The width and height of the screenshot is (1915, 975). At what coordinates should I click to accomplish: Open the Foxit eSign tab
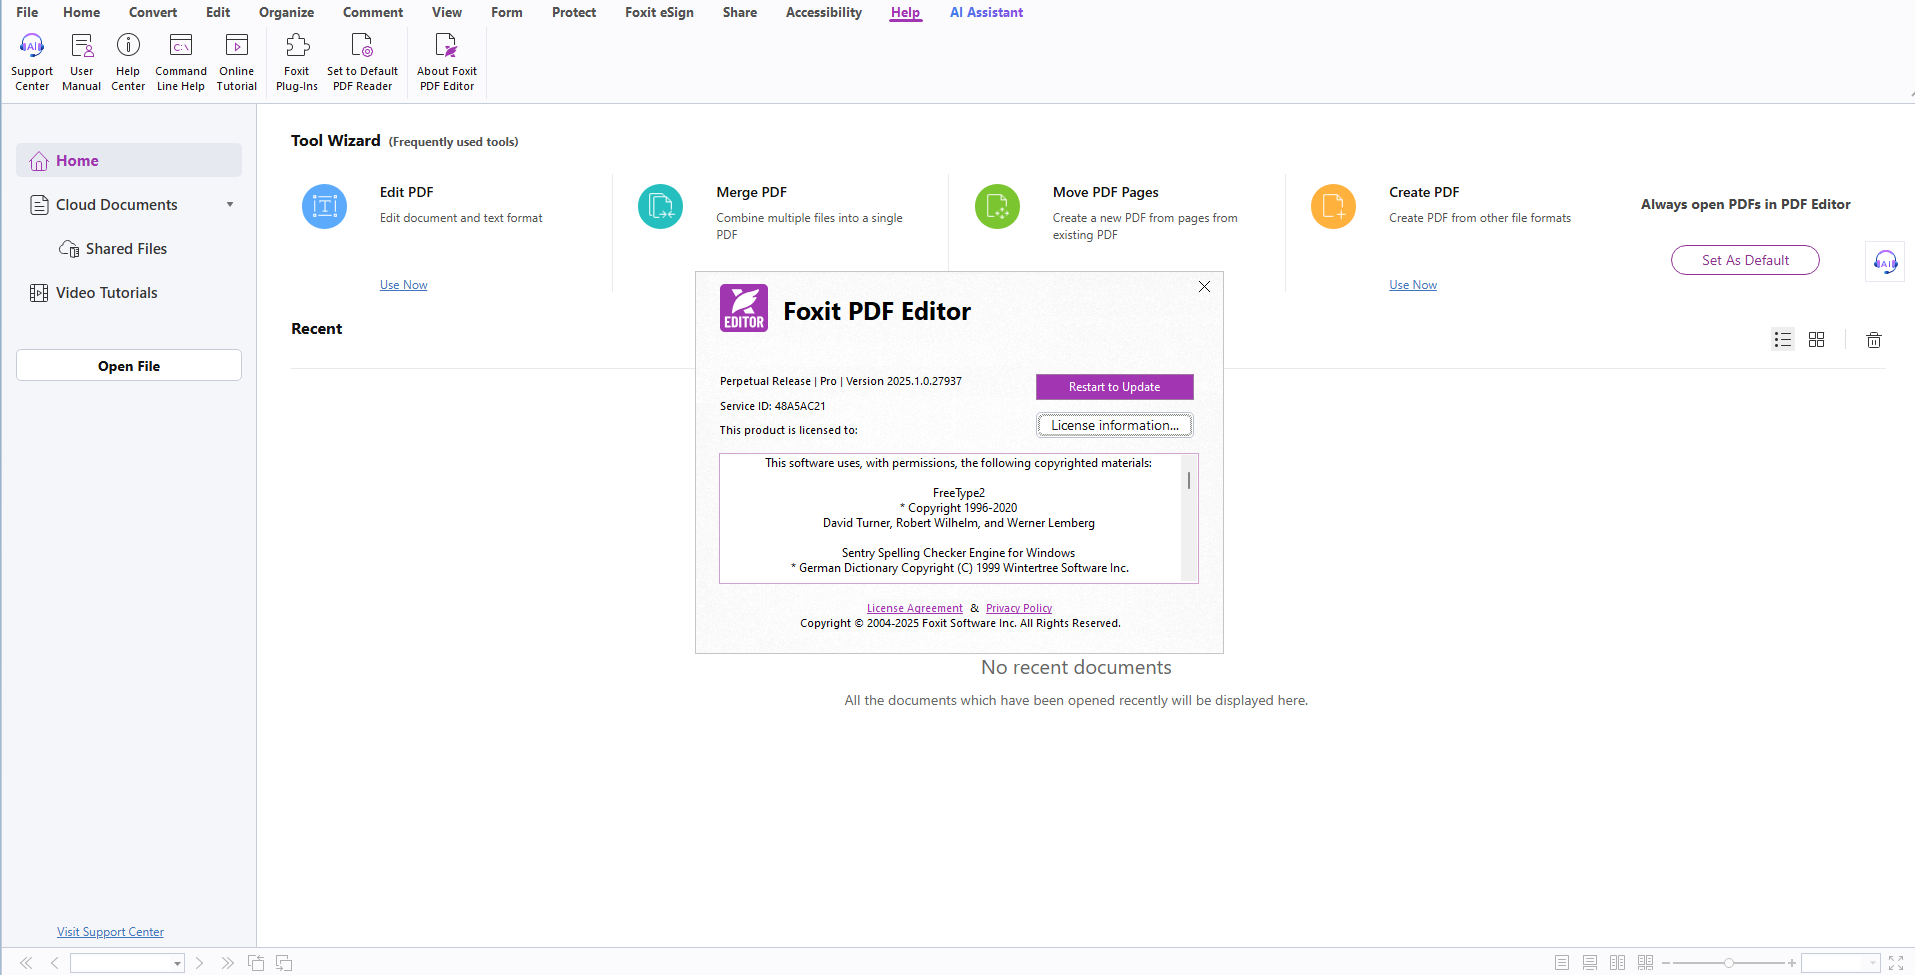tap(659, 12)
